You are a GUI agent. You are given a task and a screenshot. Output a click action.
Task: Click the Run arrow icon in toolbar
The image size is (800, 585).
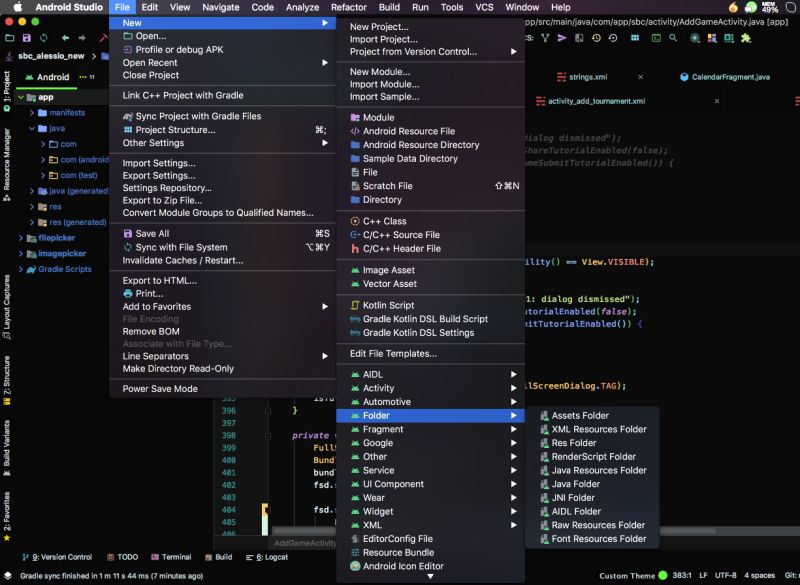[x=562, y=38]
